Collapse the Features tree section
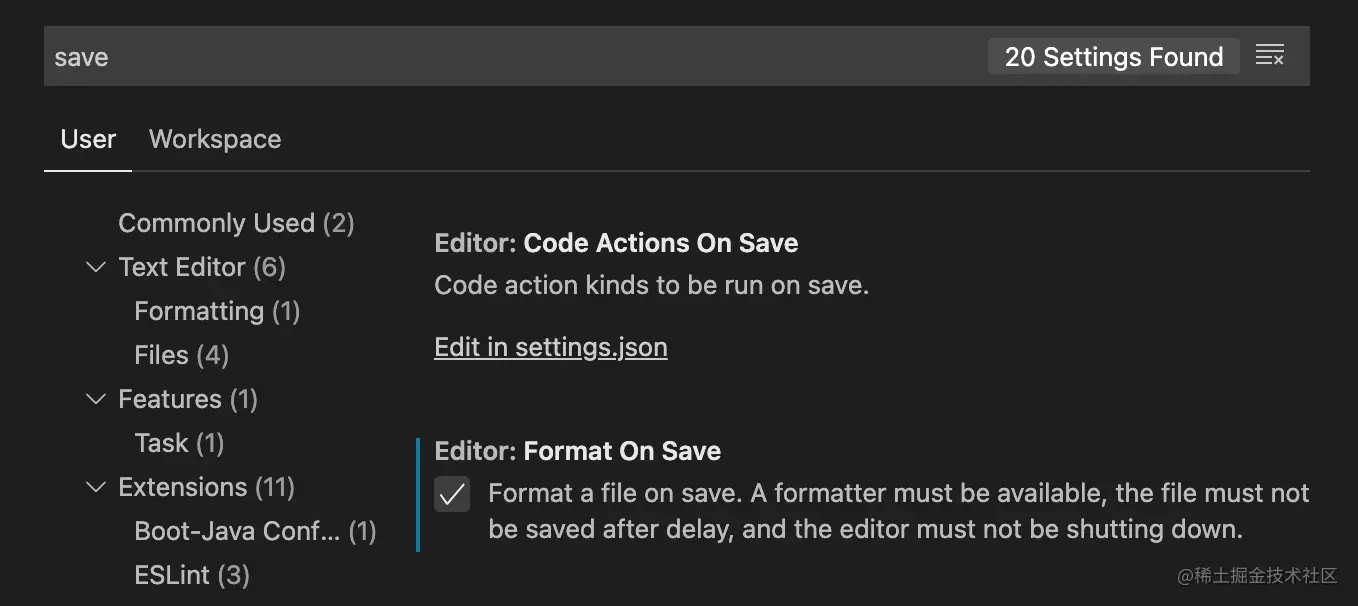 pos(96,399)
